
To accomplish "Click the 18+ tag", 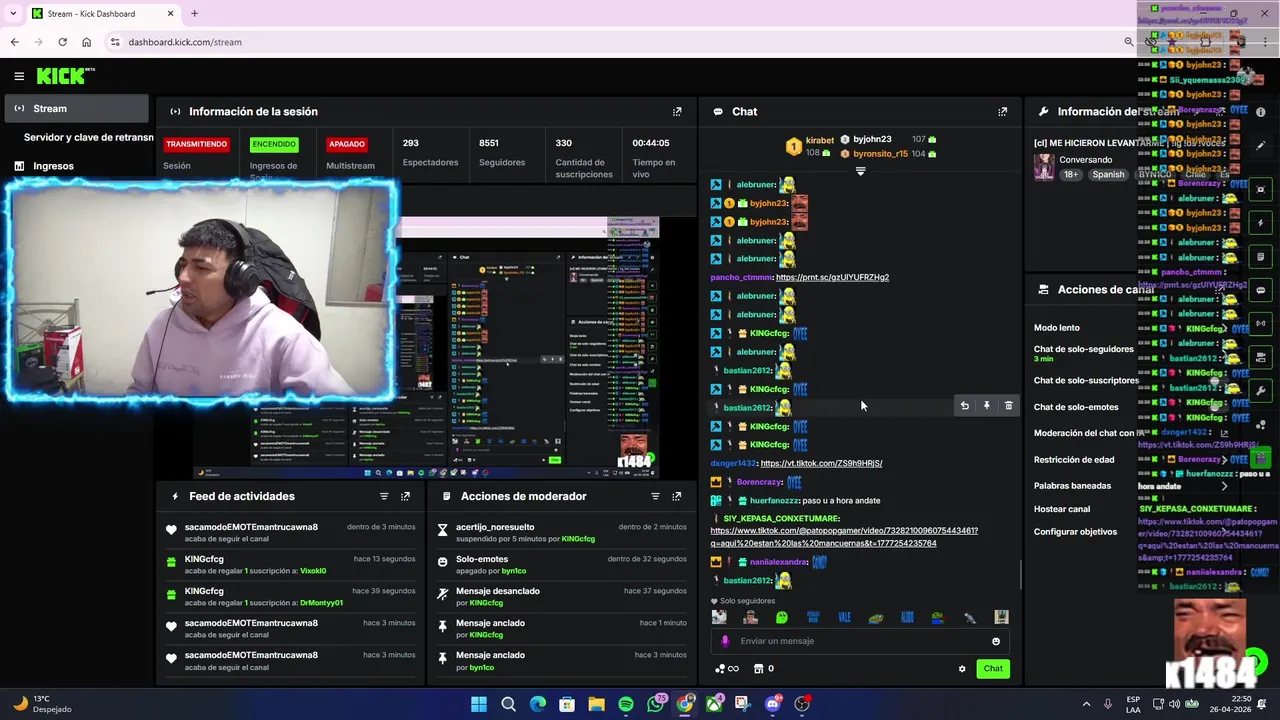I will (1071, 174).
